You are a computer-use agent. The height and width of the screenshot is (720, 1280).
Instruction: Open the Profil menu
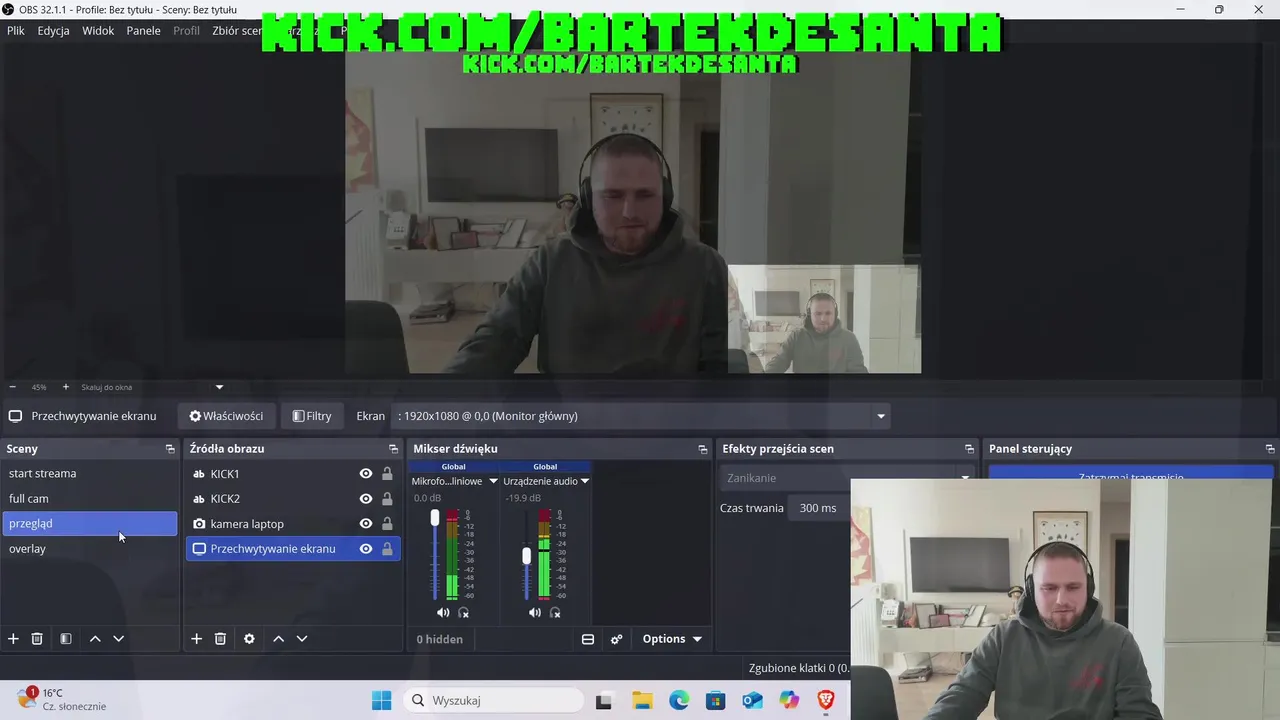click(186, 31)
